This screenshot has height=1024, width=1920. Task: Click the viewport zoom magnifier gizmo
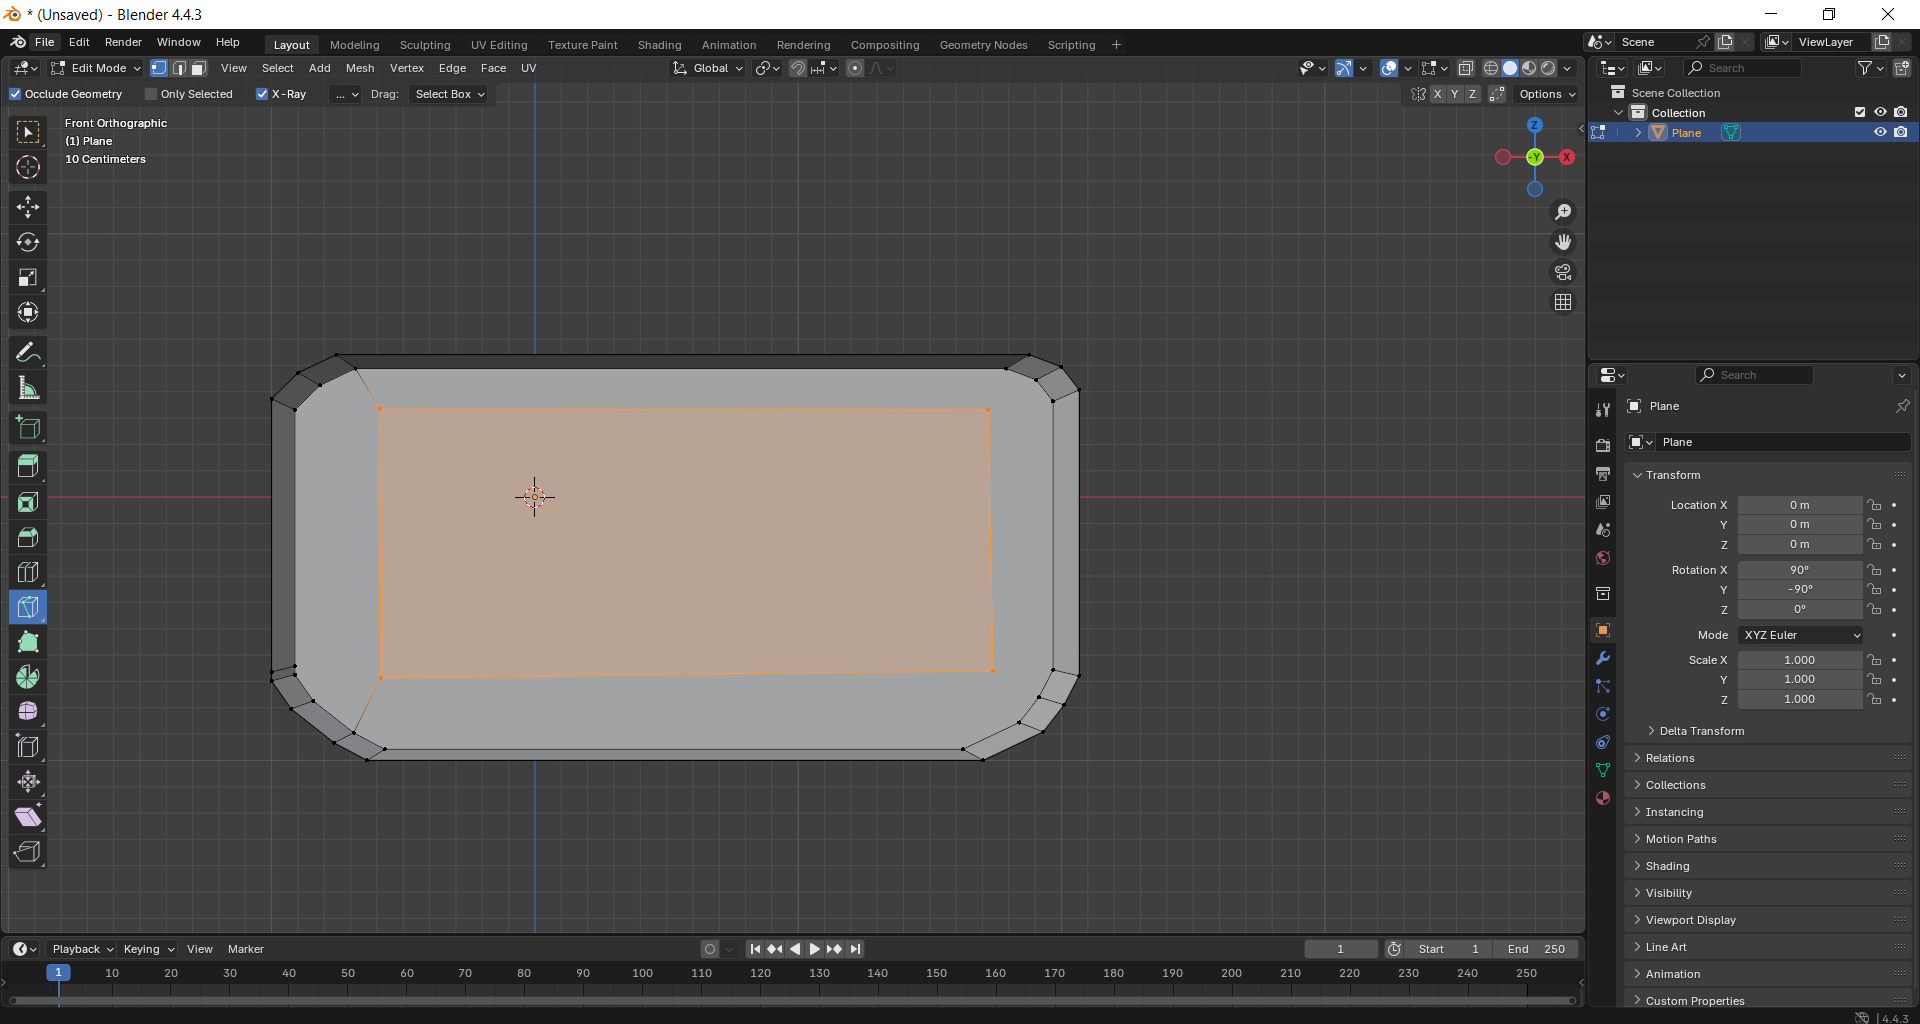click(x=1563, y=212)
